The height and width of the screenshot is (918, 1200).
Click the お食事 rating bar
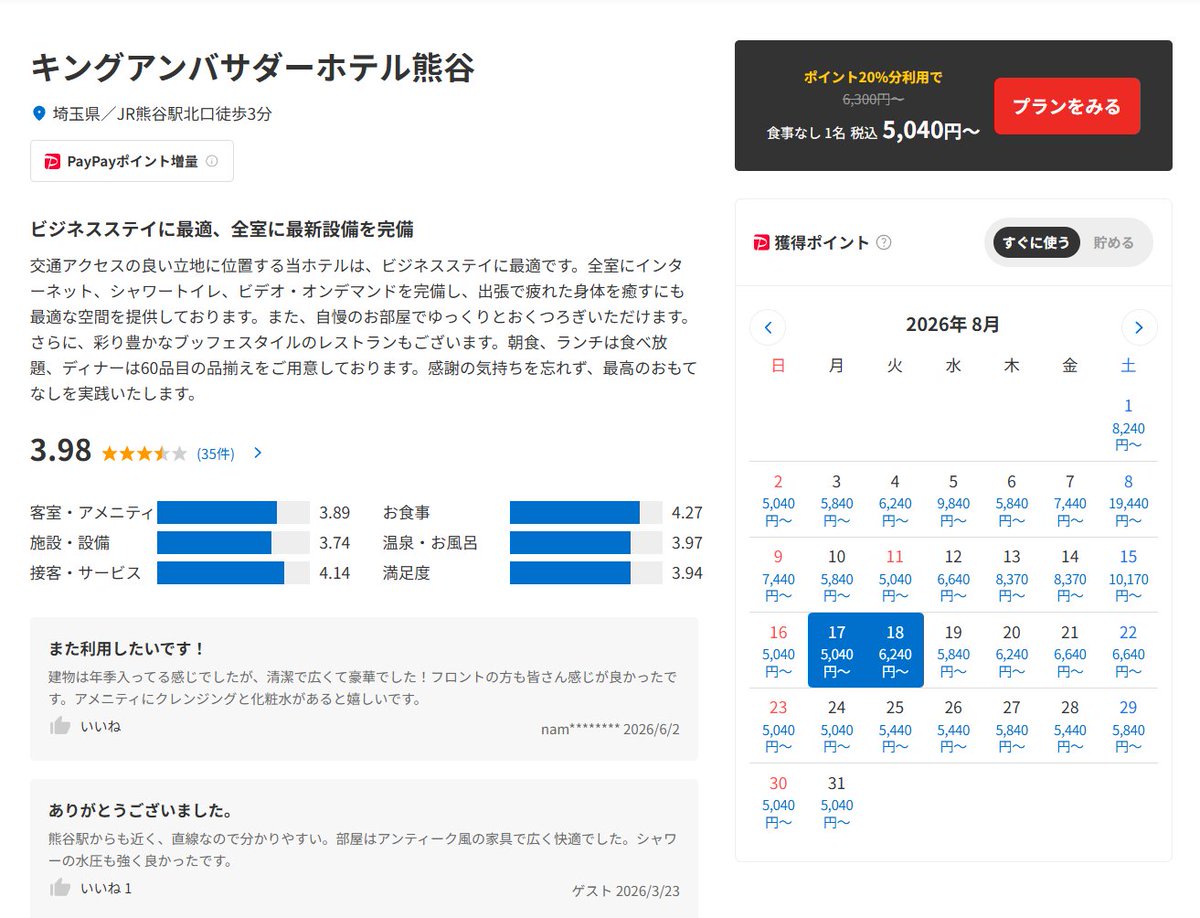tap(586, 513)
